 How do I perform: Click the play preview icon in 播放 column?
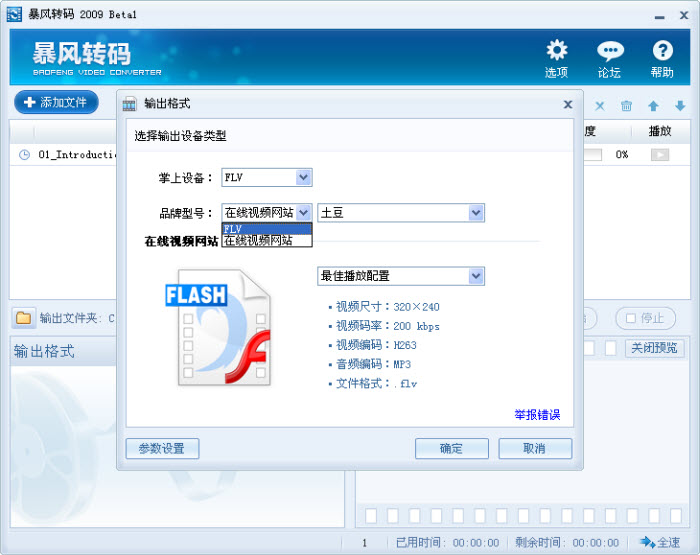(660, 155)
